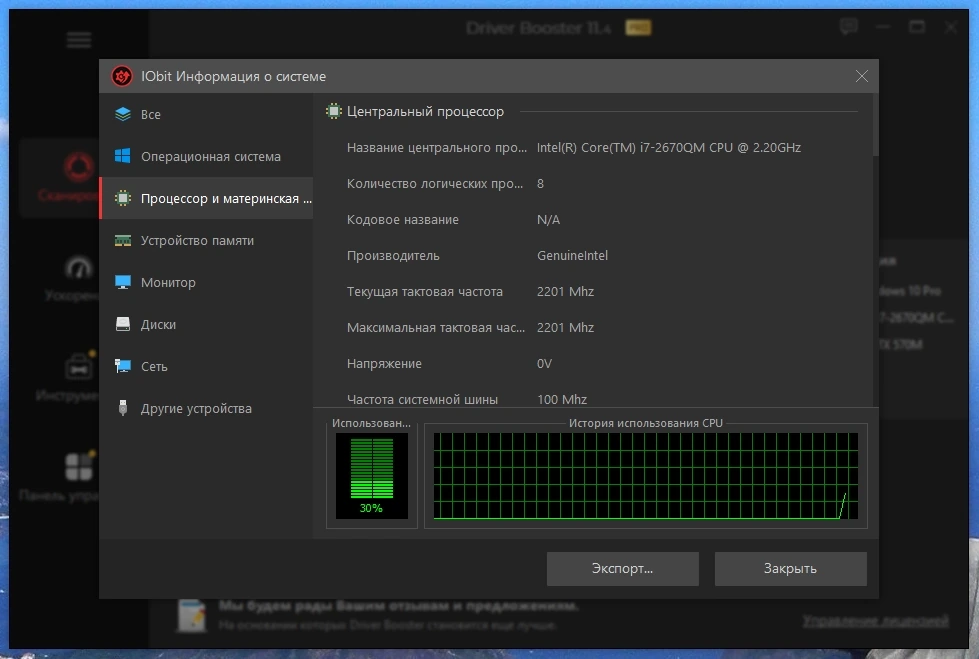Click Производитель value GenuineIntel
Viewport: 979px width, 659px height.
[572, 255]
